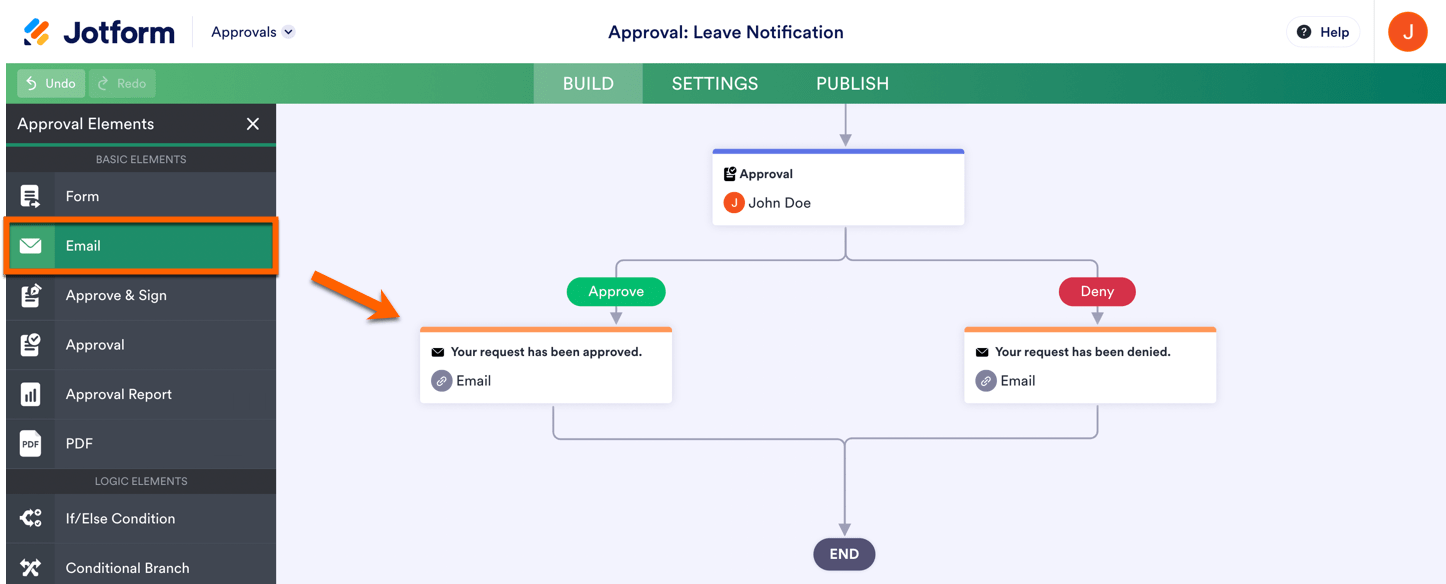Image resolution: width=1446 pixels, height=584 pixels.
Task: Click the Approval element icon
Action: (31, 345)
